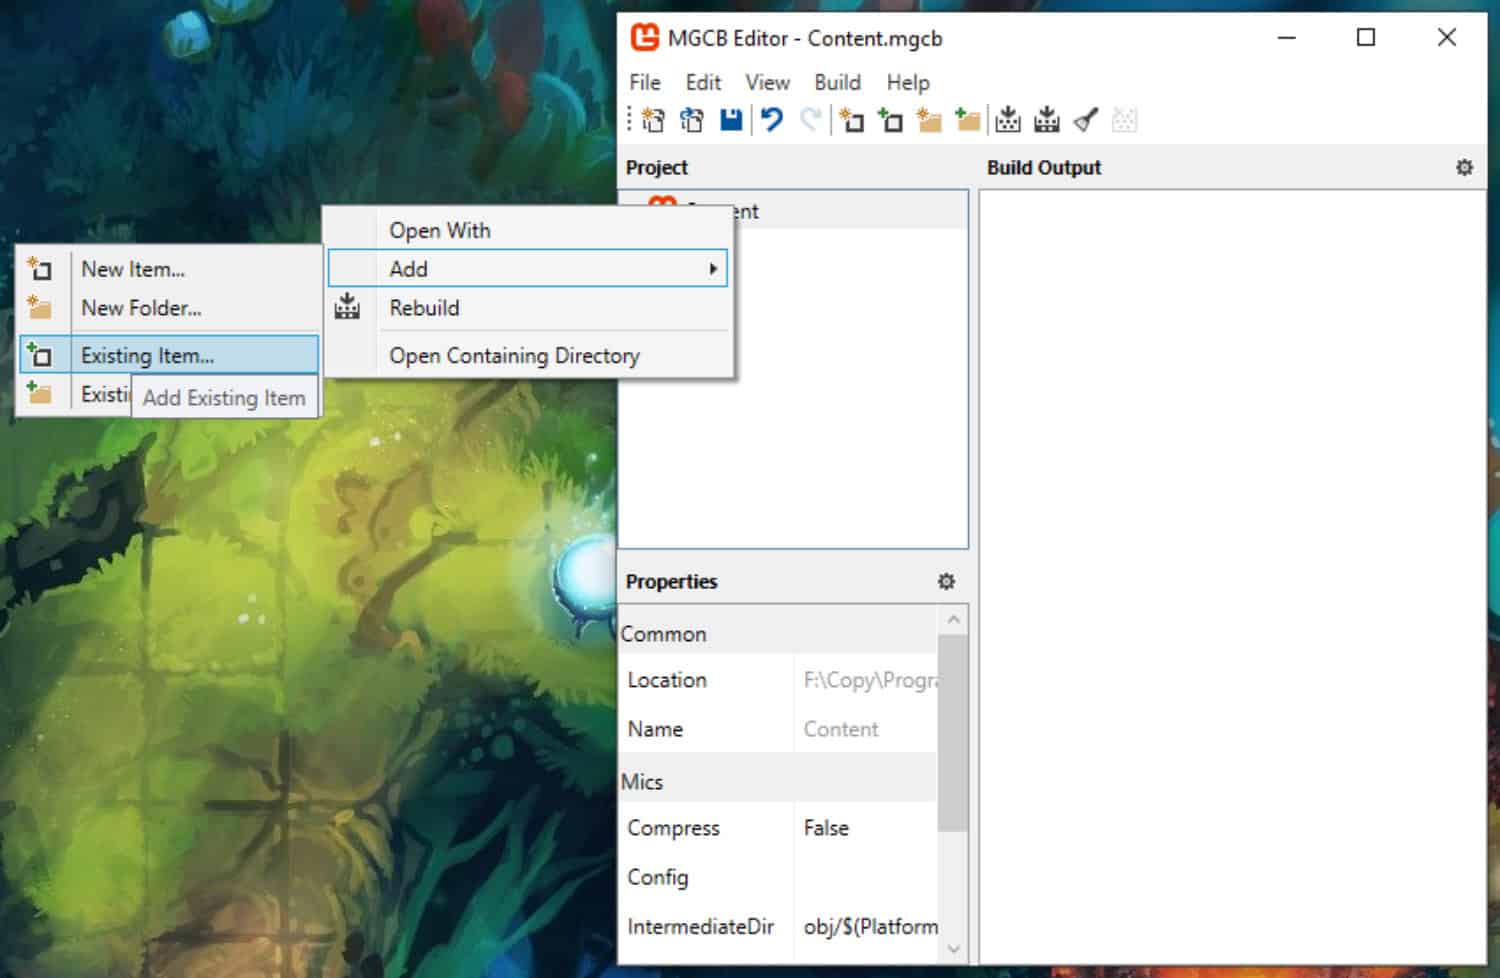Image resolution: width=1500 pixels, height=978 pixels.
Task: Choose Open With in the context menu
Action: pos(528,230)
